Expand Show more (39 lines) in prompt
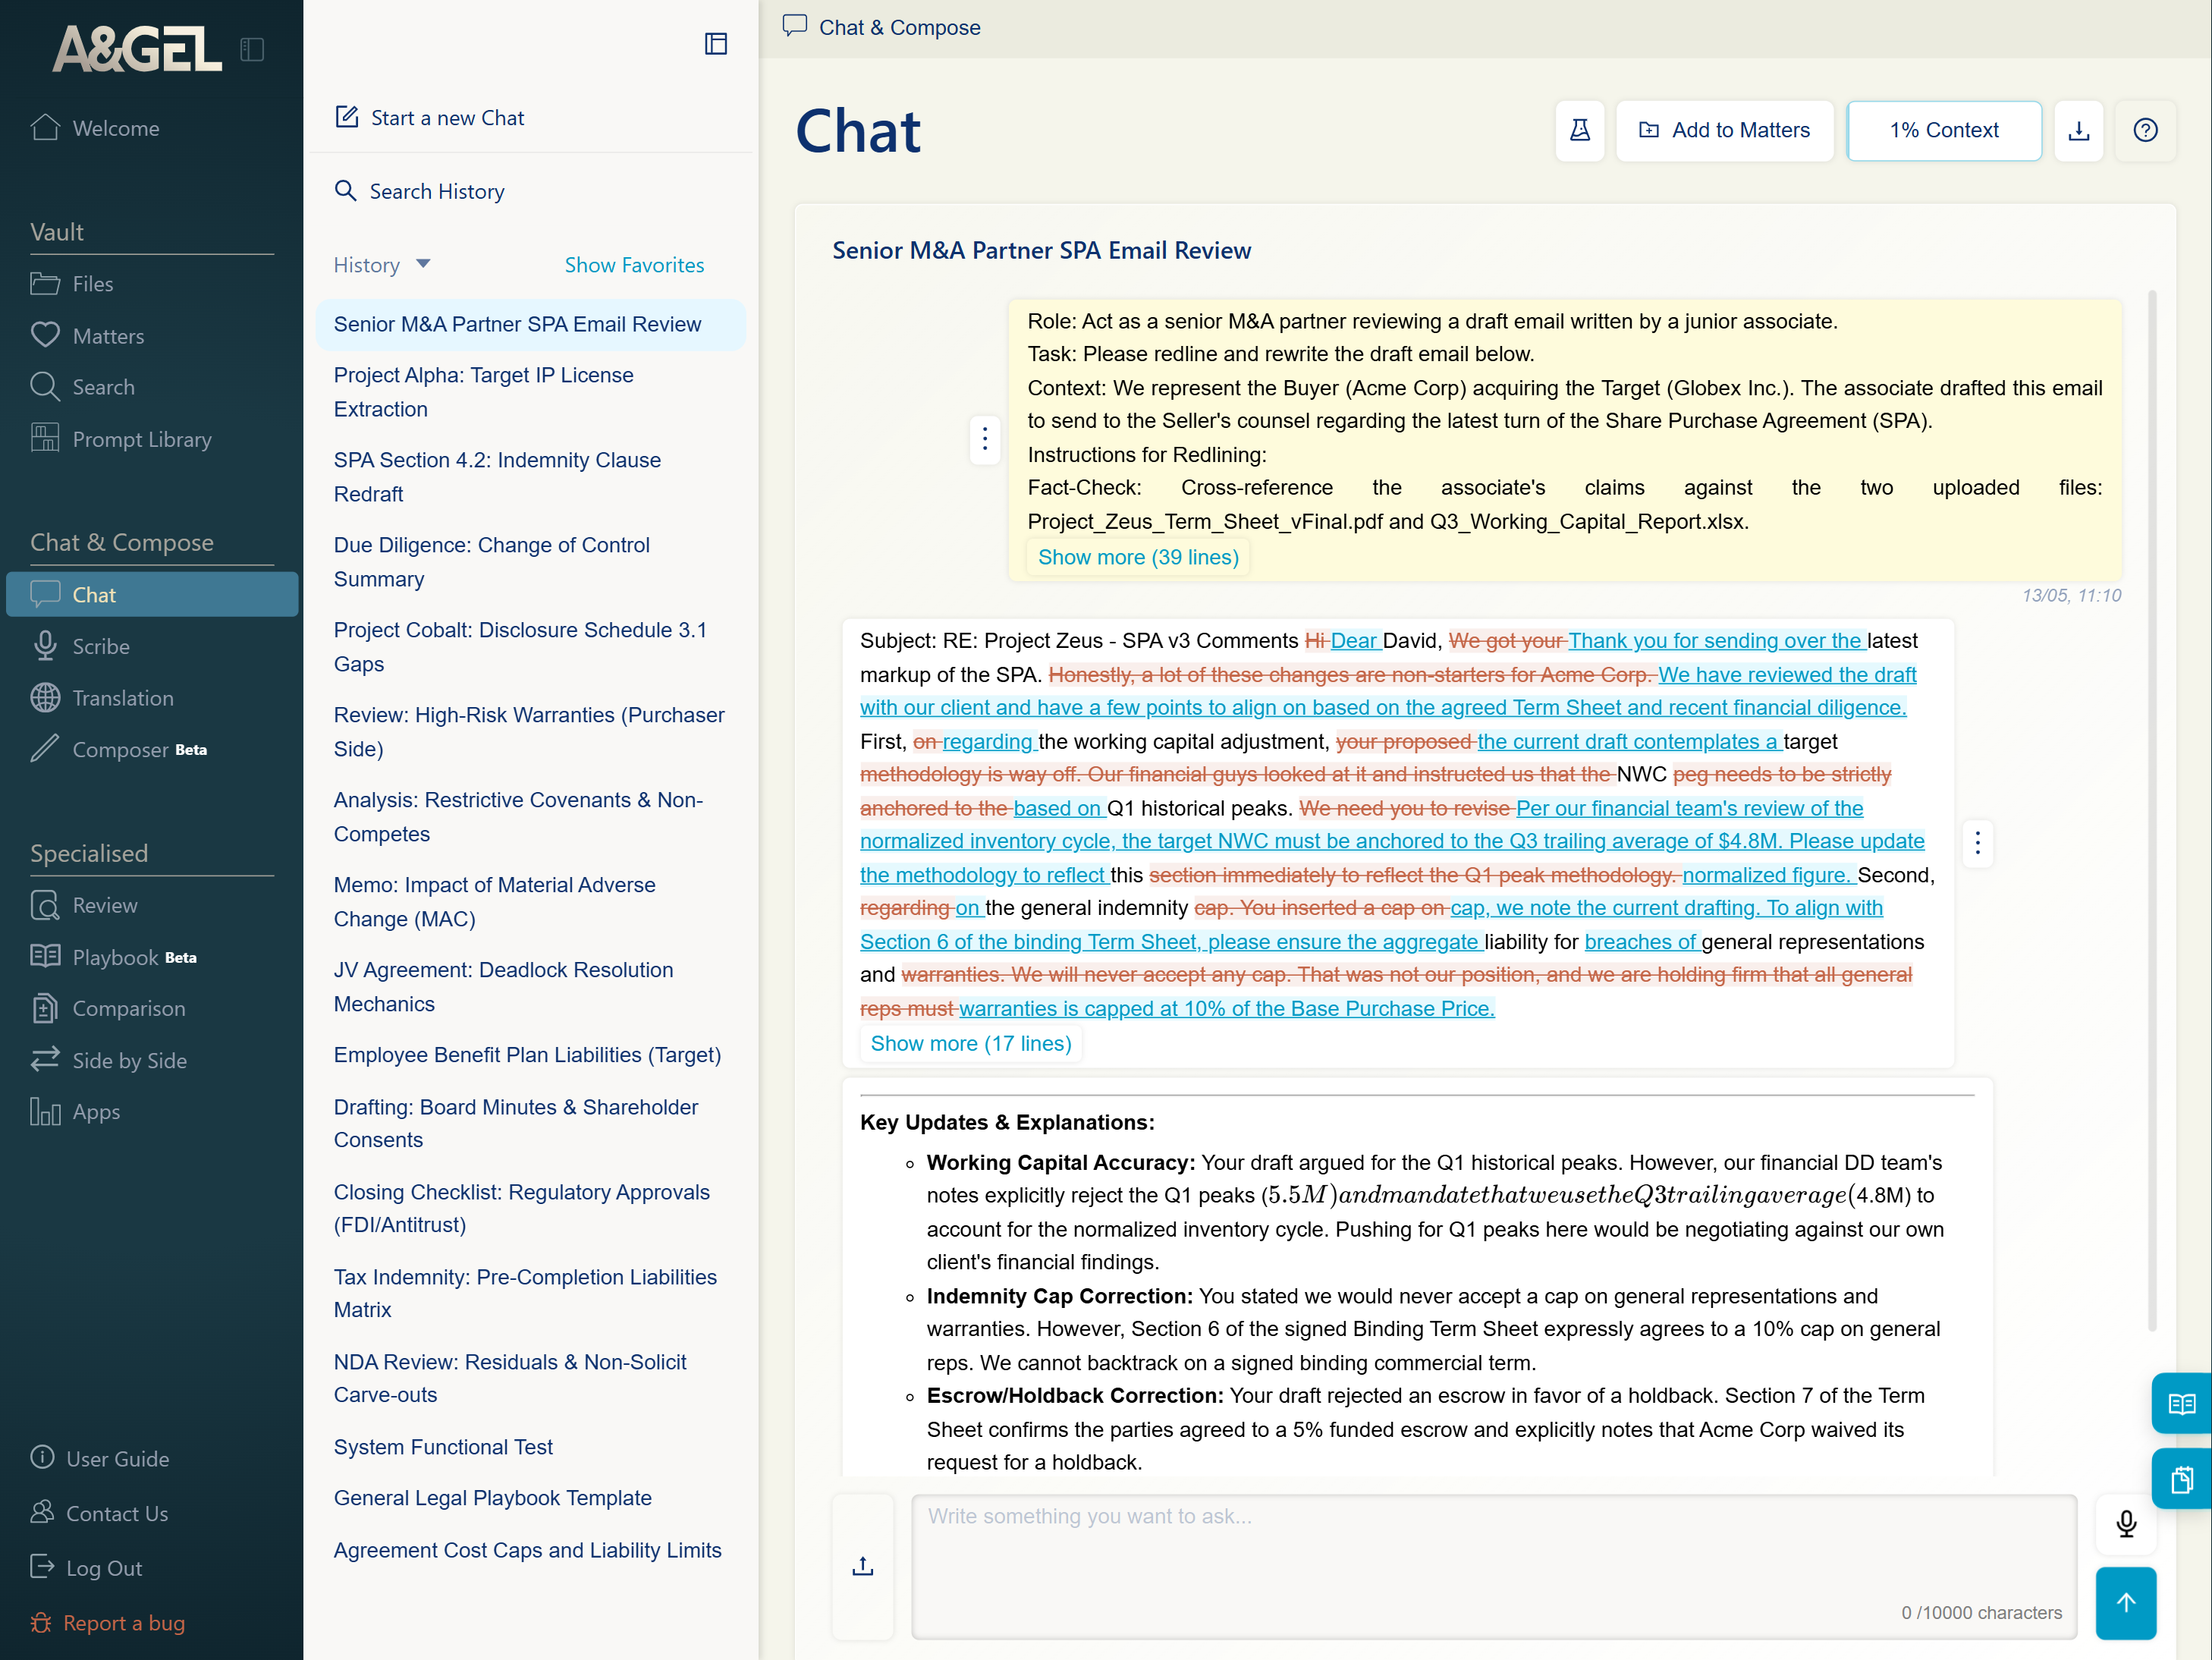Image resolution: width=2212 pixels, height=1660 pixels. pyautogui.click(x=1138, y=558)
